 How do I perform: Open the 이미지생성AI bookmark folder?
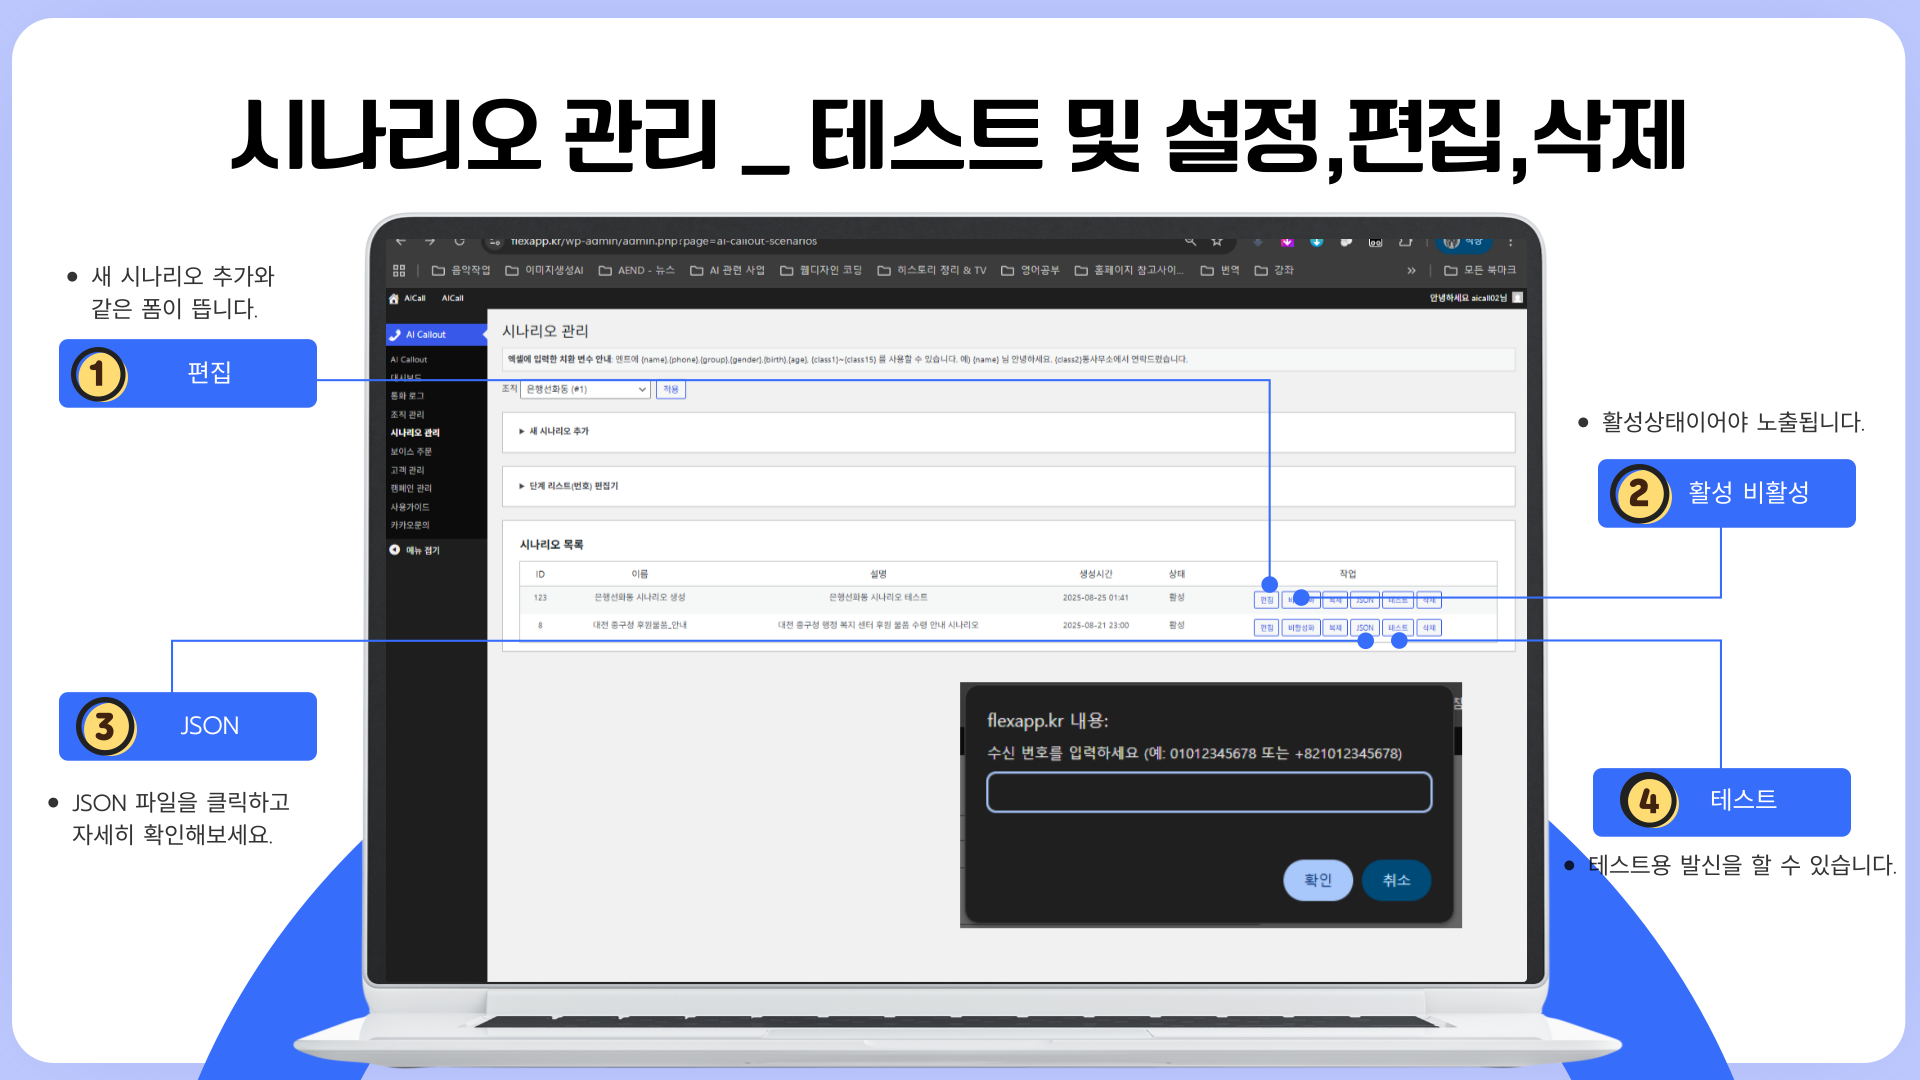(545, 270)
